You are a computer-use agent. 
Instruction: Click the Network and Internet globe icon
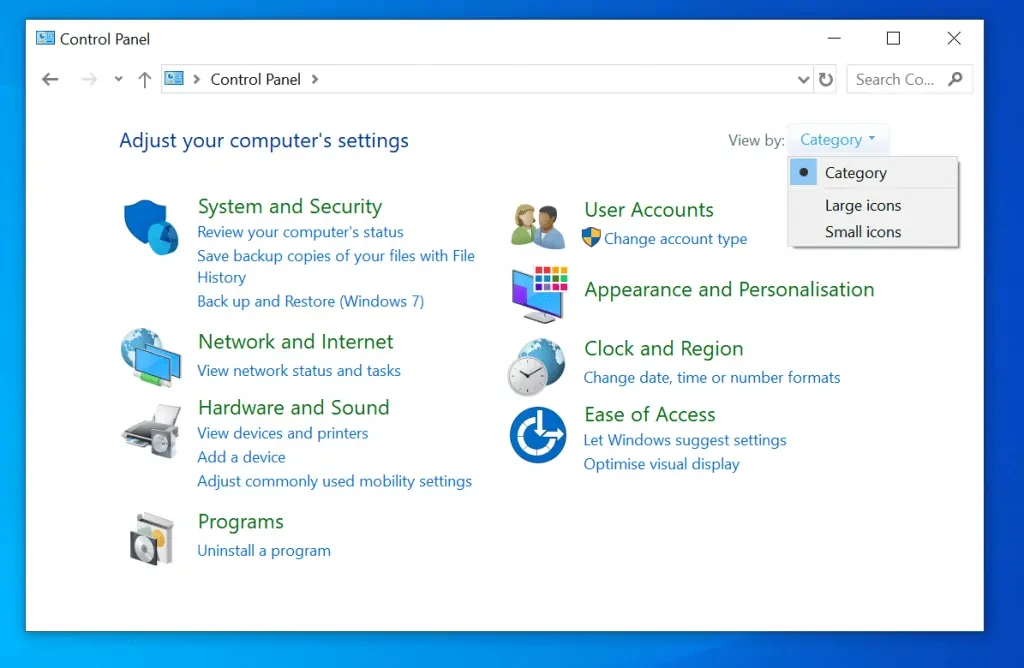click(150, 357)
